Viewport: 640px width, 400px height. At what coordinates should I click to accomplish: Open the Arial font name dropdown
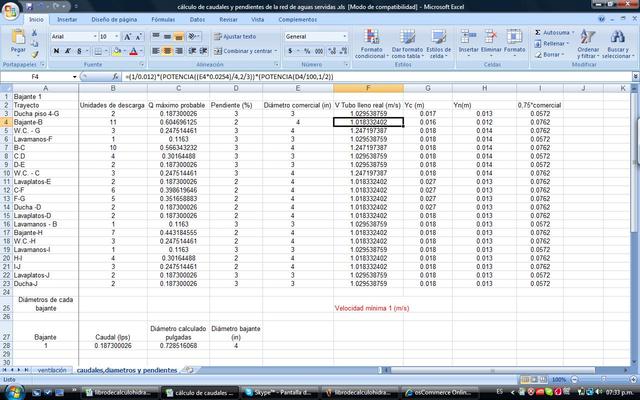pyautogui.click(x=95, y=37)
